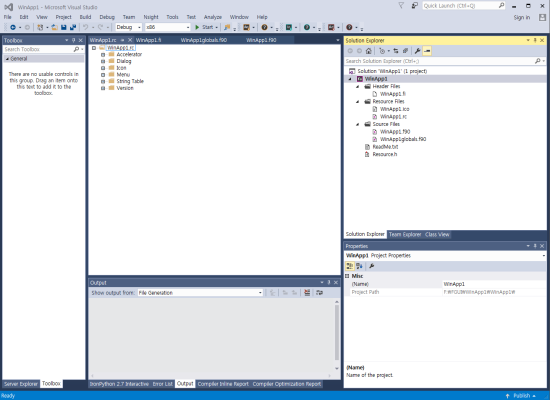Image resolution: width=550 pixels, height=400 pixels.
Task: Expand the Dialog resource folder
Action: [x=103, y=61]
